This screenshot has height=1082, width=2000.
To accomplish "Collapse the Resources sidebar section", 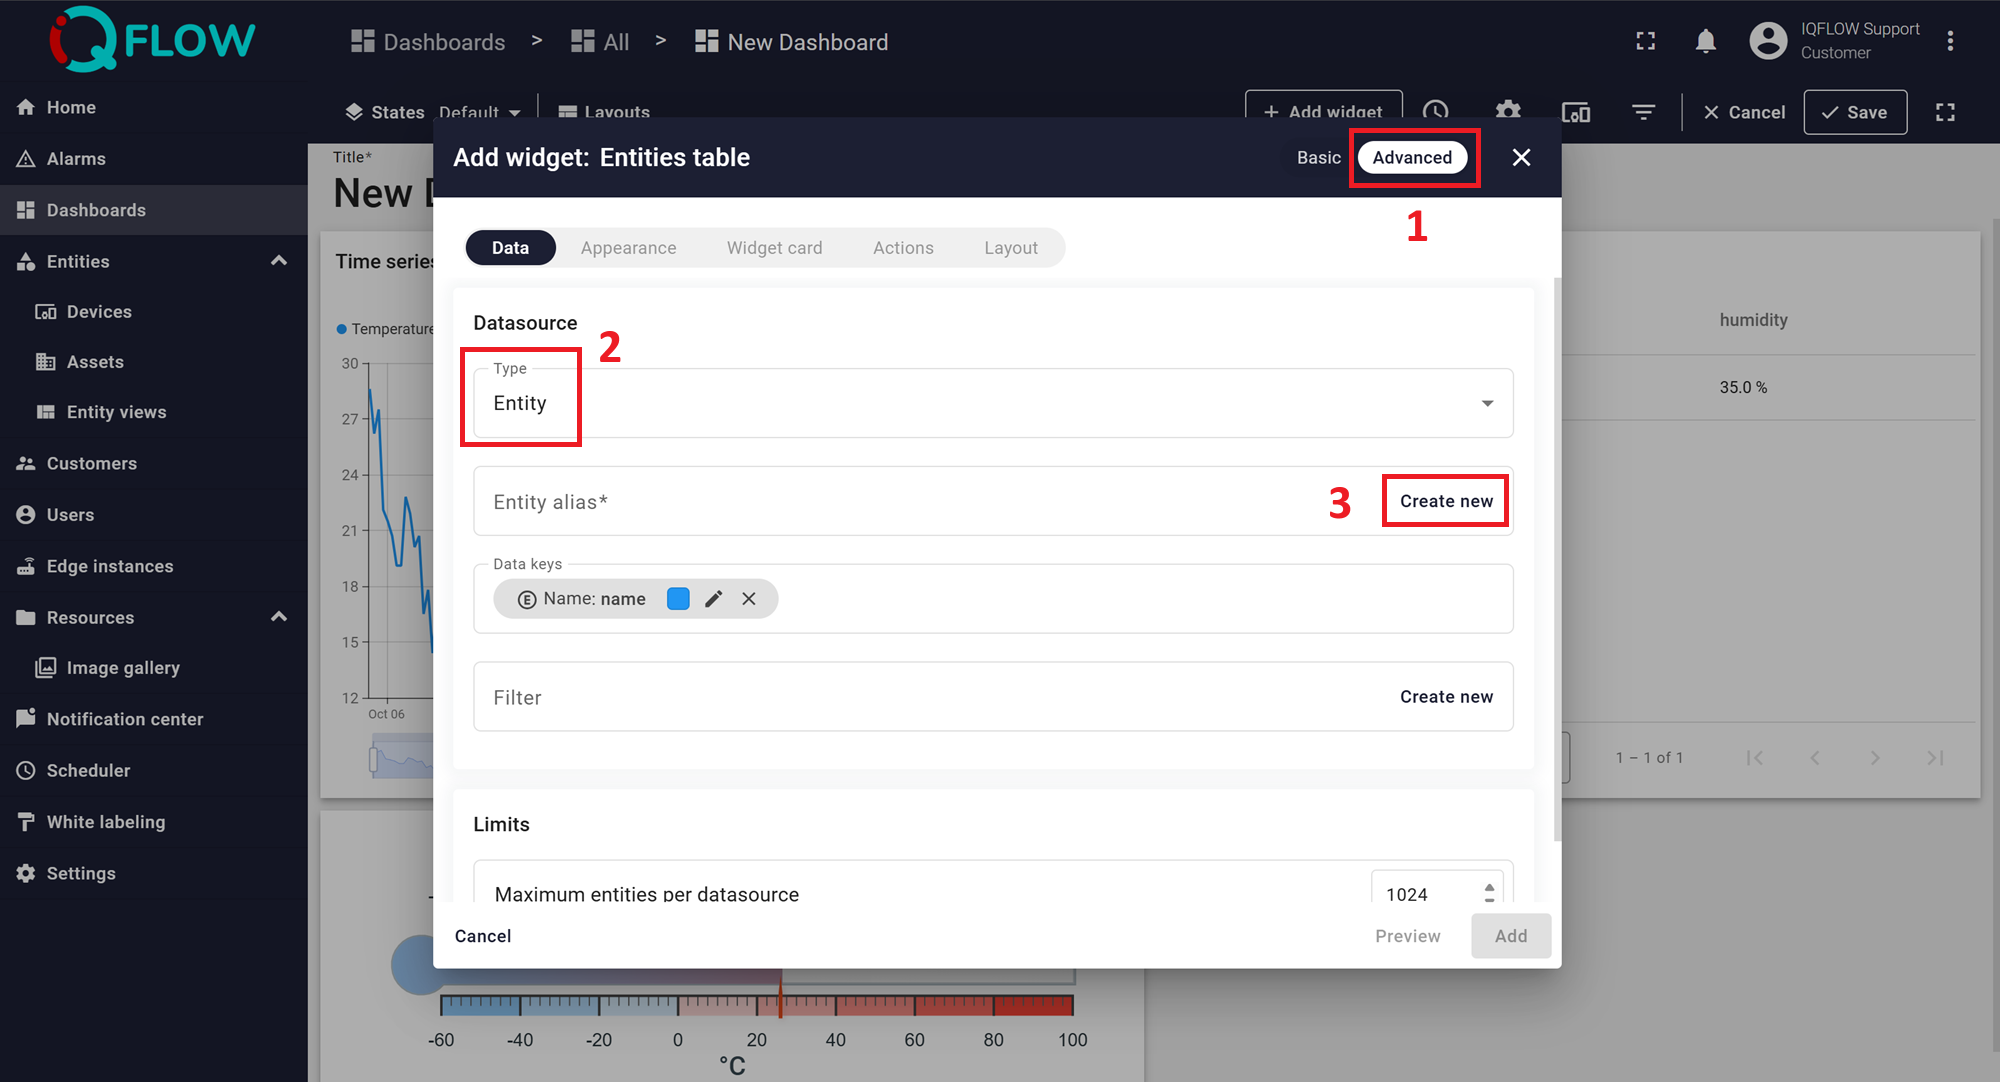I will coord(279,617).
